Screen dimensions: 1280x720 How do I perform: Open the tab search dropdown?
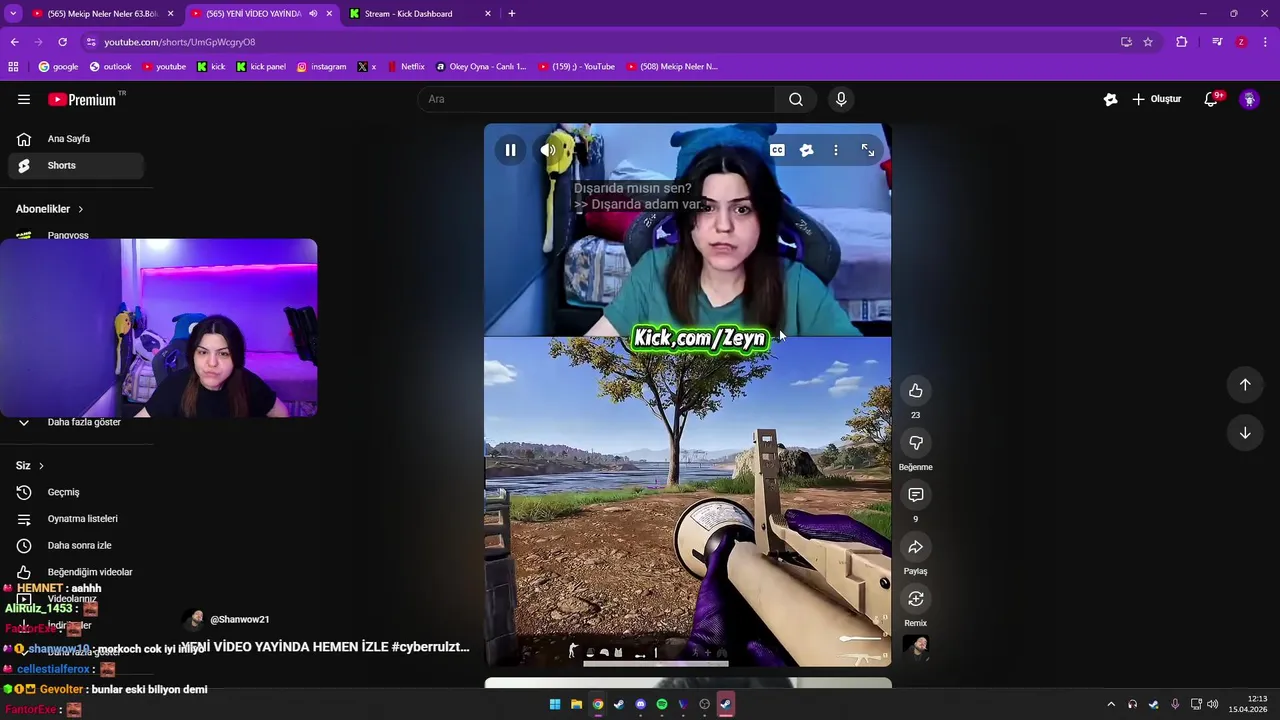pos(13,14)
